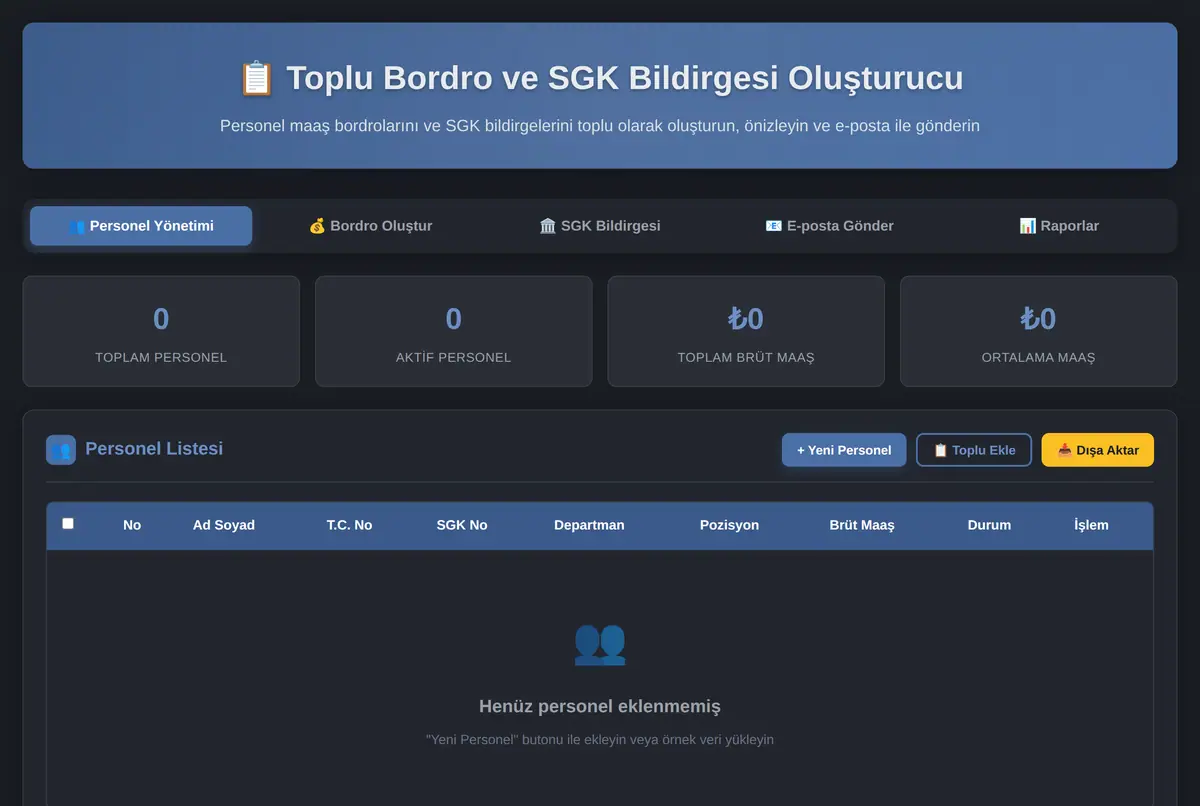Select the Toplam Brüt Maaş stat card
The width and height of the screenshot is (1200, 806).
746,331
